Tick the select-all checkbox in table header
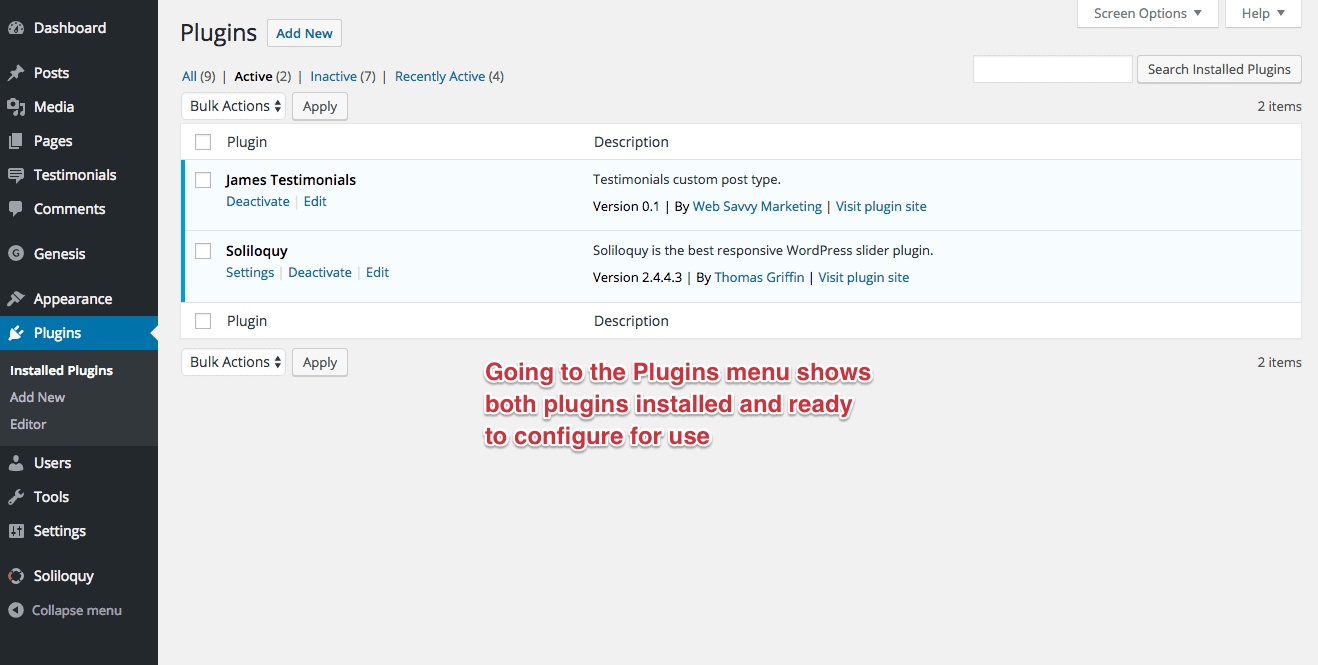Screen dimensions: 1318x665 [x=203, y=142]
